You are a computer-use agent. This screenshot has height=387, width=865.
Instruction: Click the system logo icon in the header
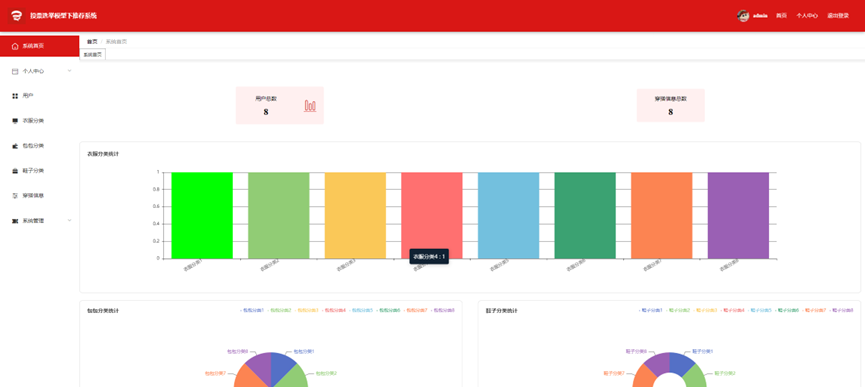(x=17, y=15)
